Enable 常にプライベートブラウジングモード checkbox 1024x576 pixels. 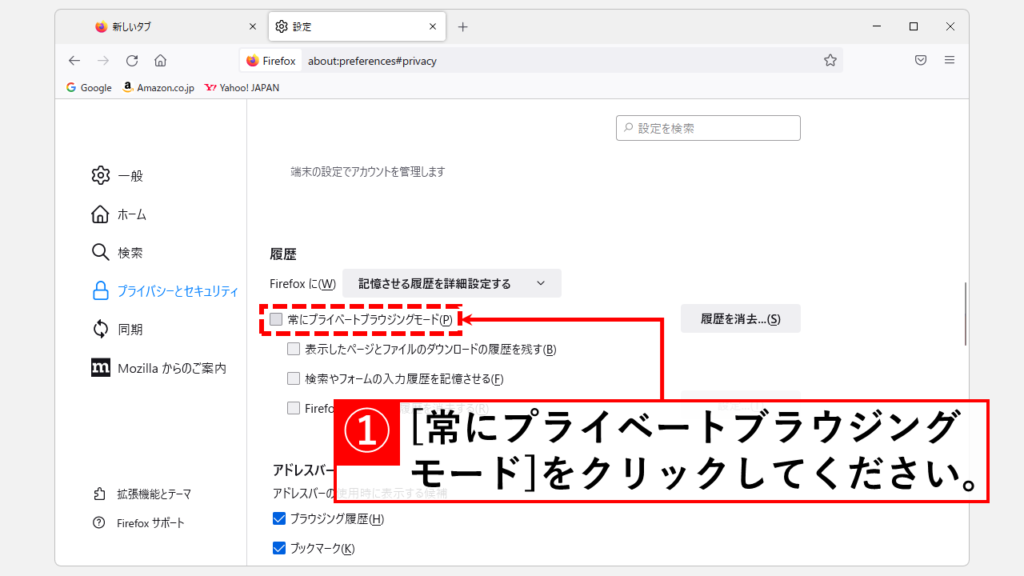click(x=276, y=319)
